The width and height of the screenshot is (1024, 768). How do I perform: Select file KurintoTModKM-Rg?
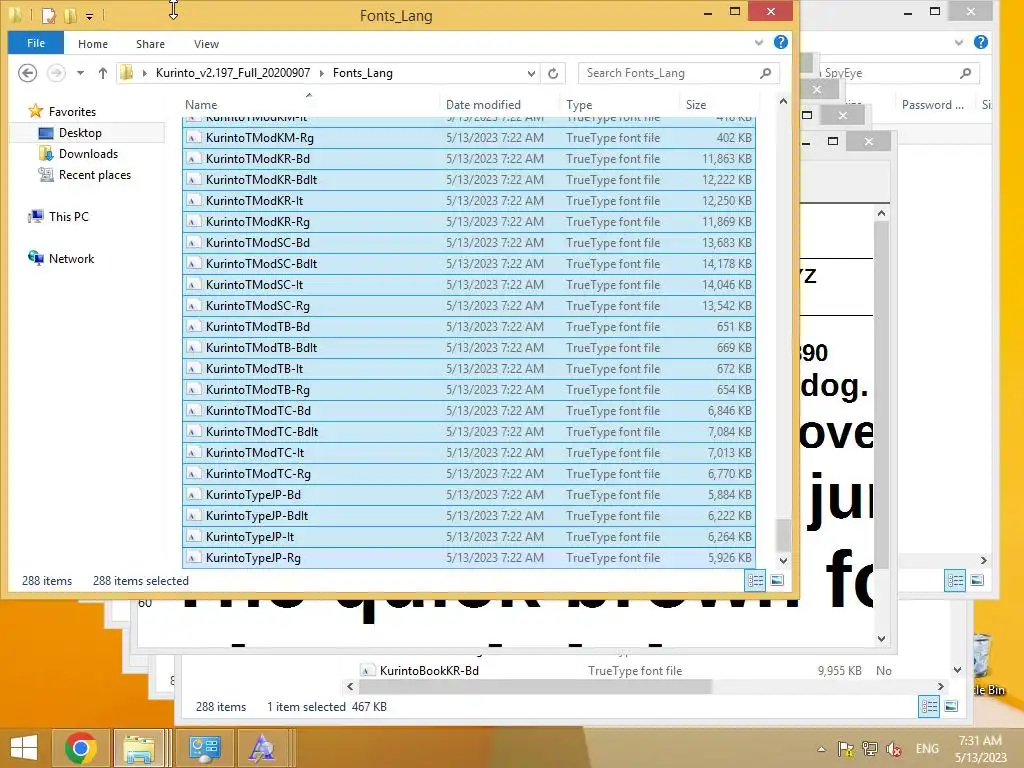(469, 138)
